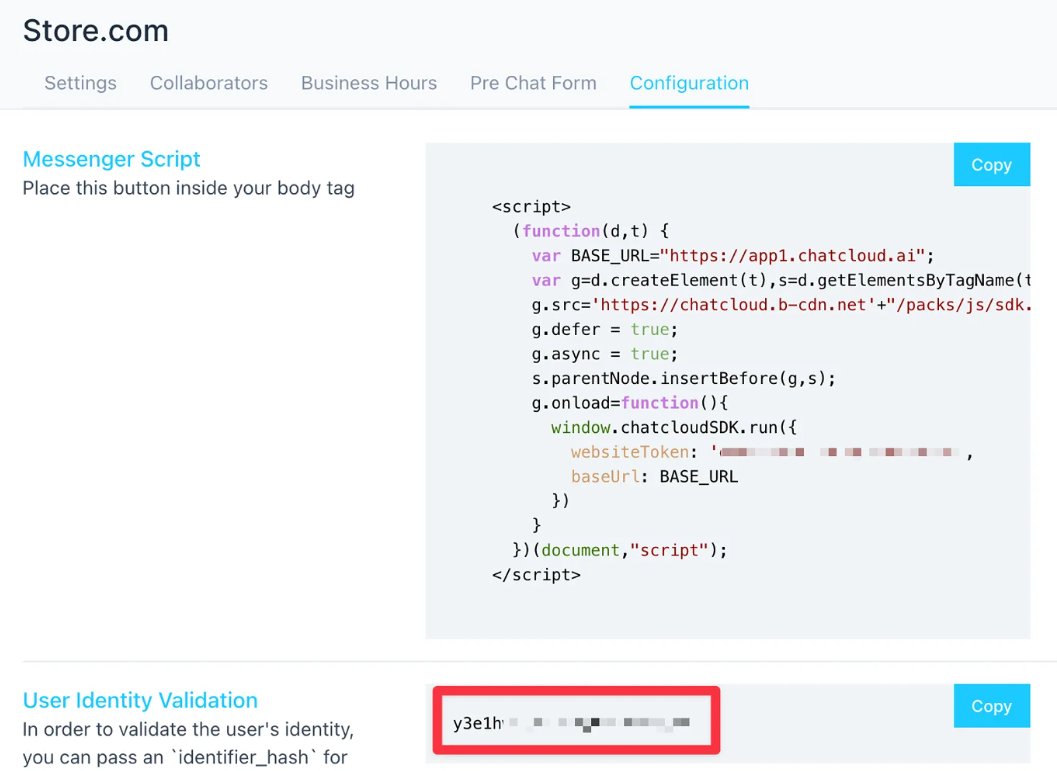Click the active Configuration tab

(689, 83)
